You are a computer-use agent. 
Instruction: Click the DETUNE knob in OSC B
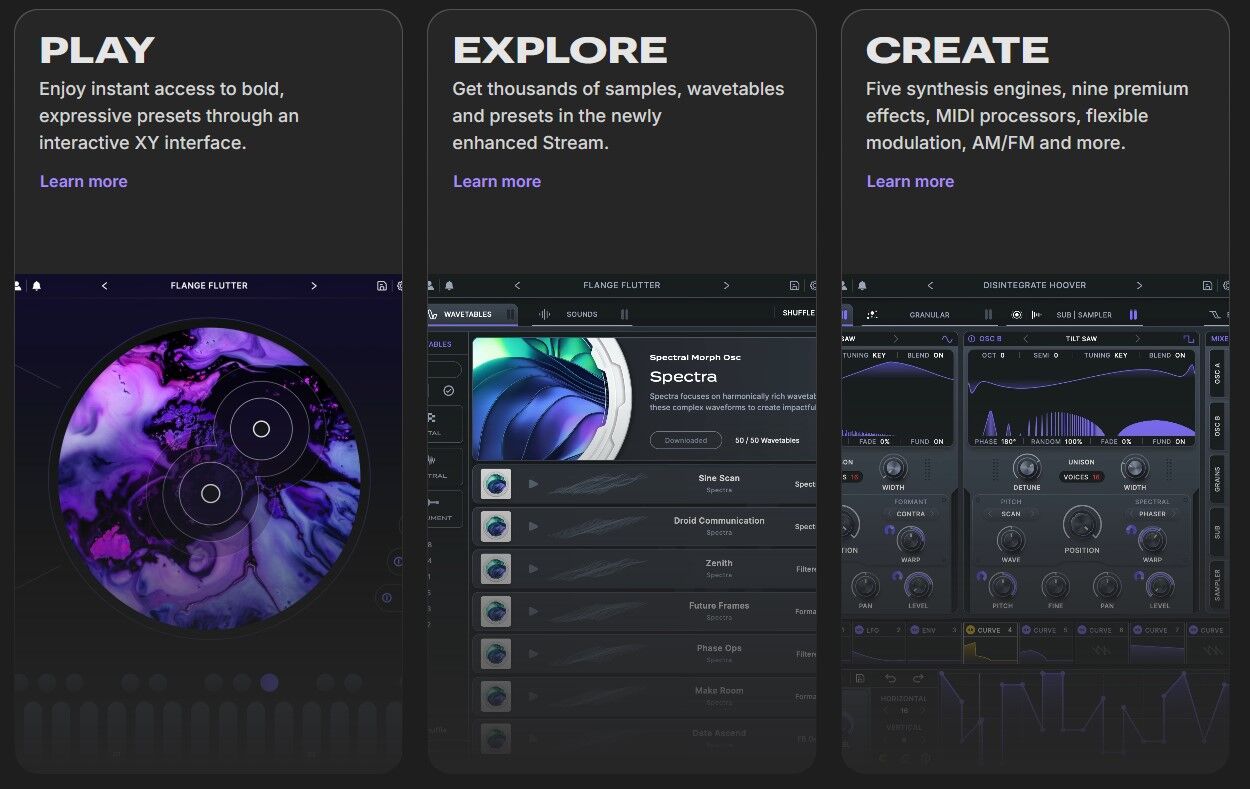1027,467
